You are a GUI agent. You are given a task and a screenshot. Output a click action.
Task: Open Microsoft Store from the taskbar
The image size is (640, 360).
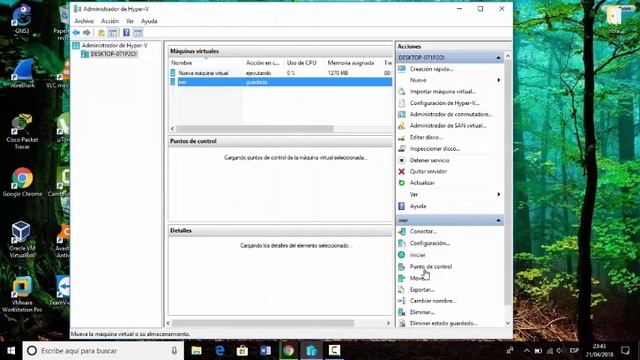(x=242, y=351)
